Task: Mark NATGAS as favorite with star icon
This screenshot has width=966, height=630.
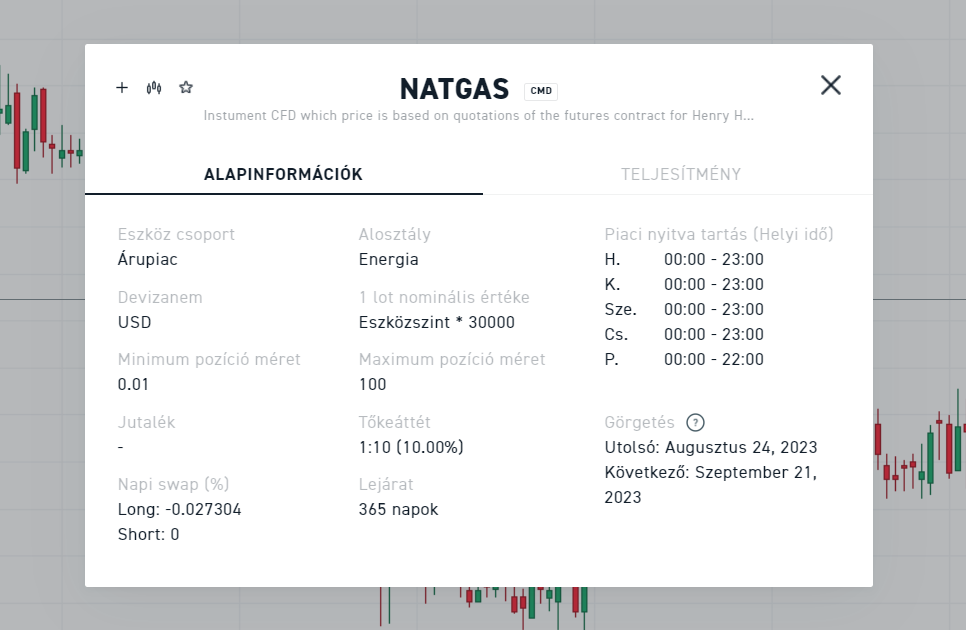Action: [x=186, y=87]
